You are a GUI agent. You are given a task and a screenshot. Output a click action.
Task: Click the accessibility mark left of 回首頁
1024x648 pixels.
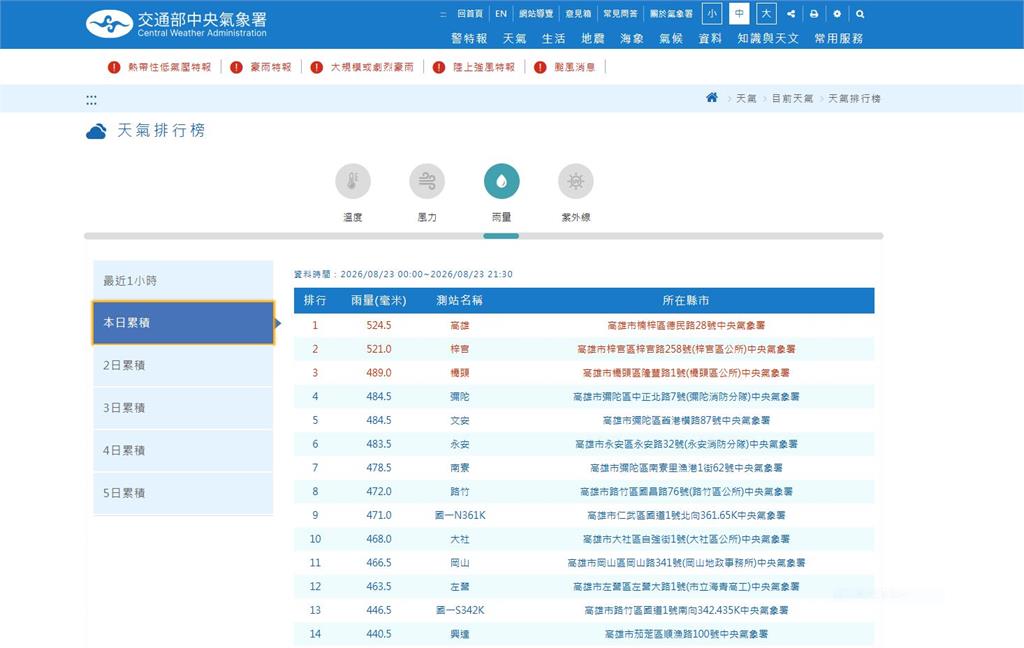pyautogui.click(x=443, y=14)
